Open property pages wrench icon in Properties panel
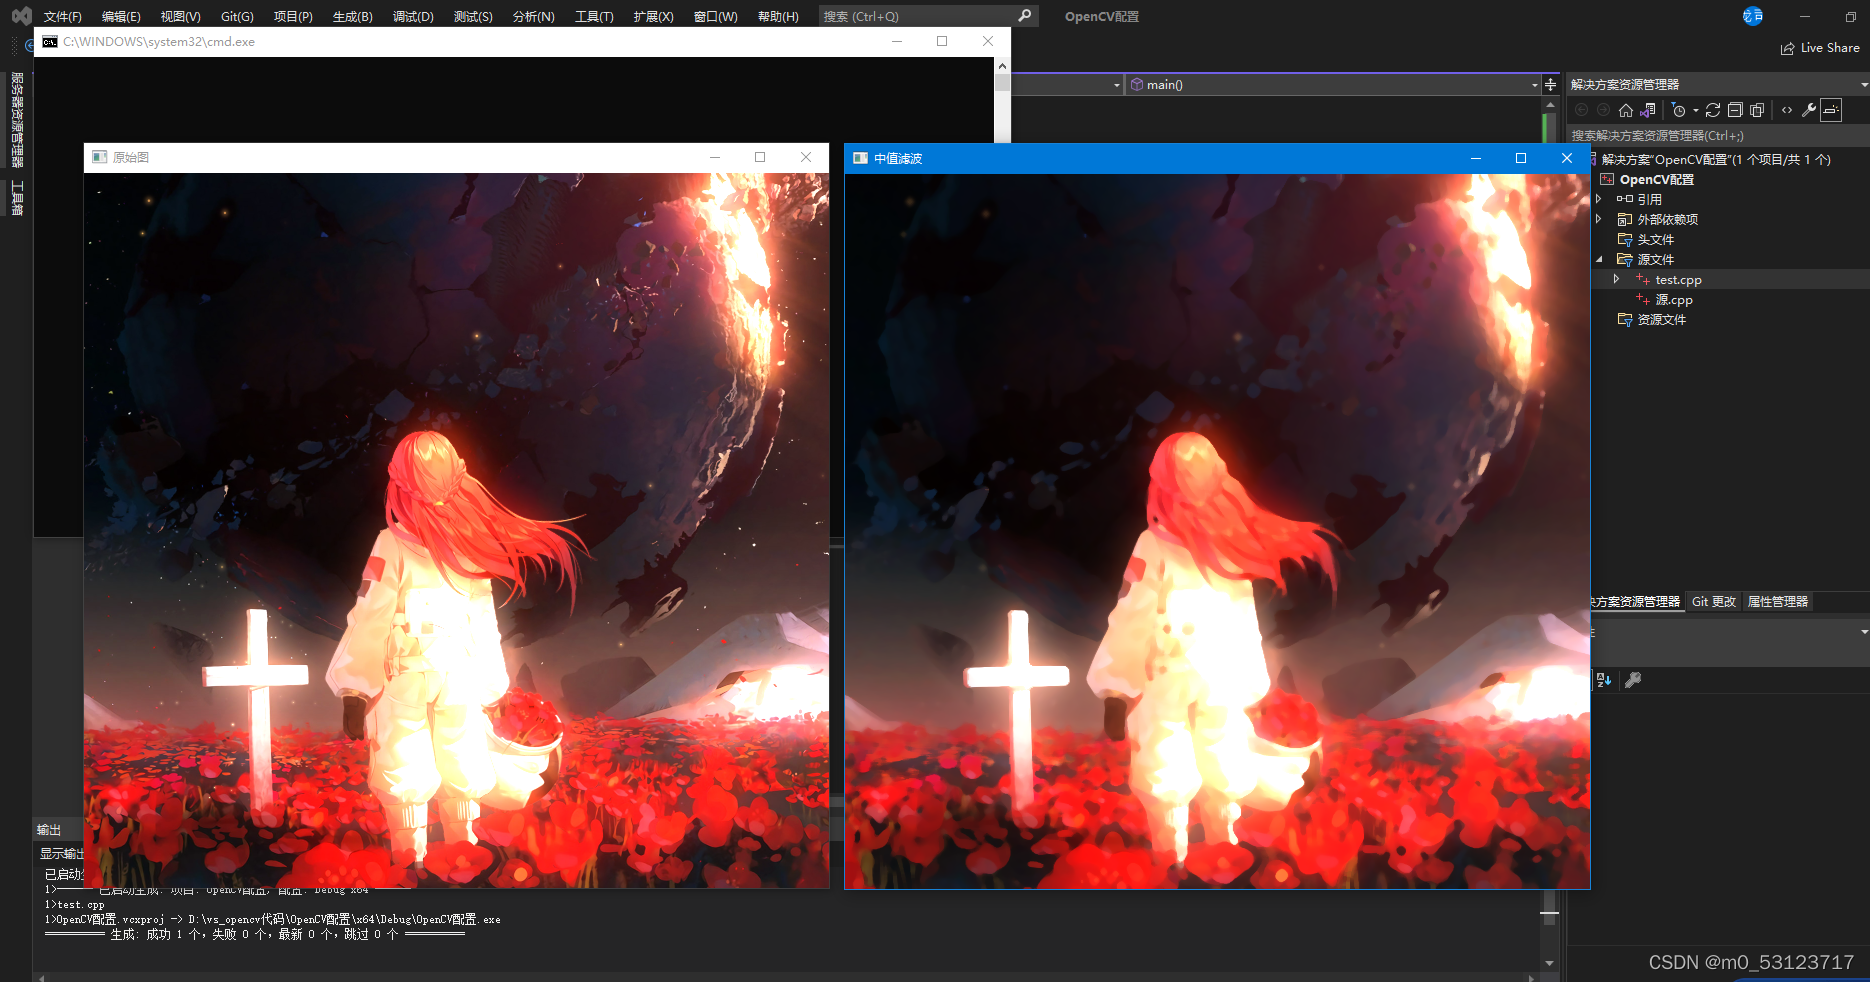This screenshot has width=1870, height=982. (x=1633, y=680)
